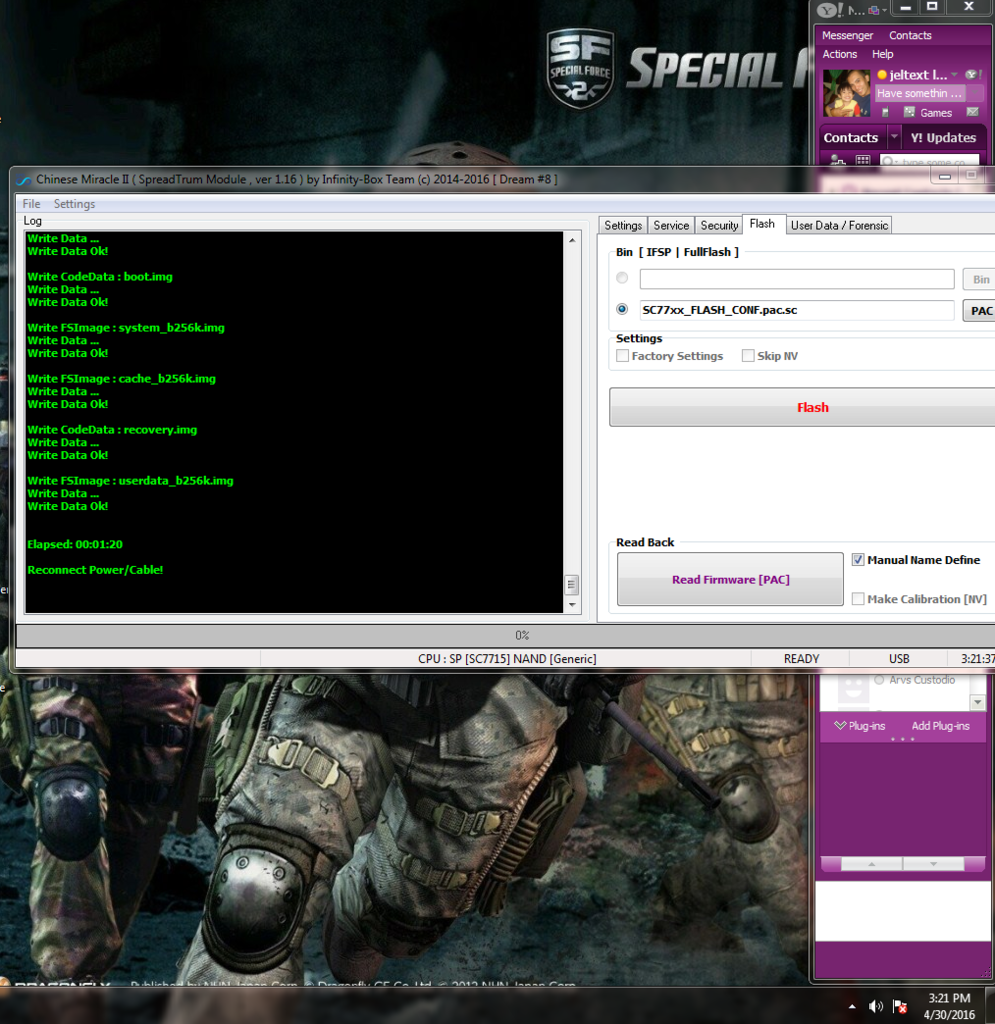The image size is (995, 1024).
Task: Click the volume speaker icon in system tray
Action: [876, 1006]
